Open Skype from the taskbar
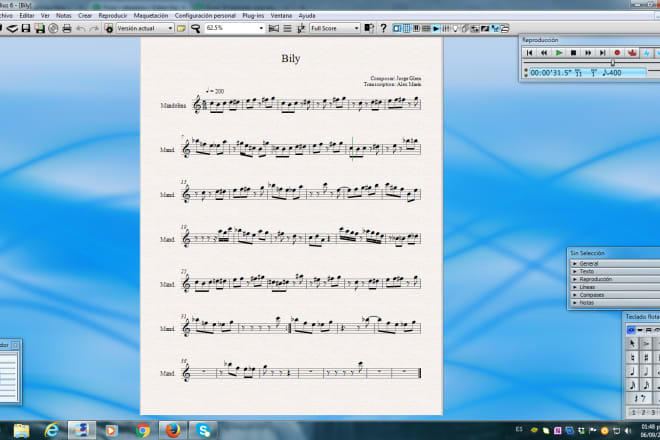This screenshot has height=440, width=660. click(x=203, y=430)
